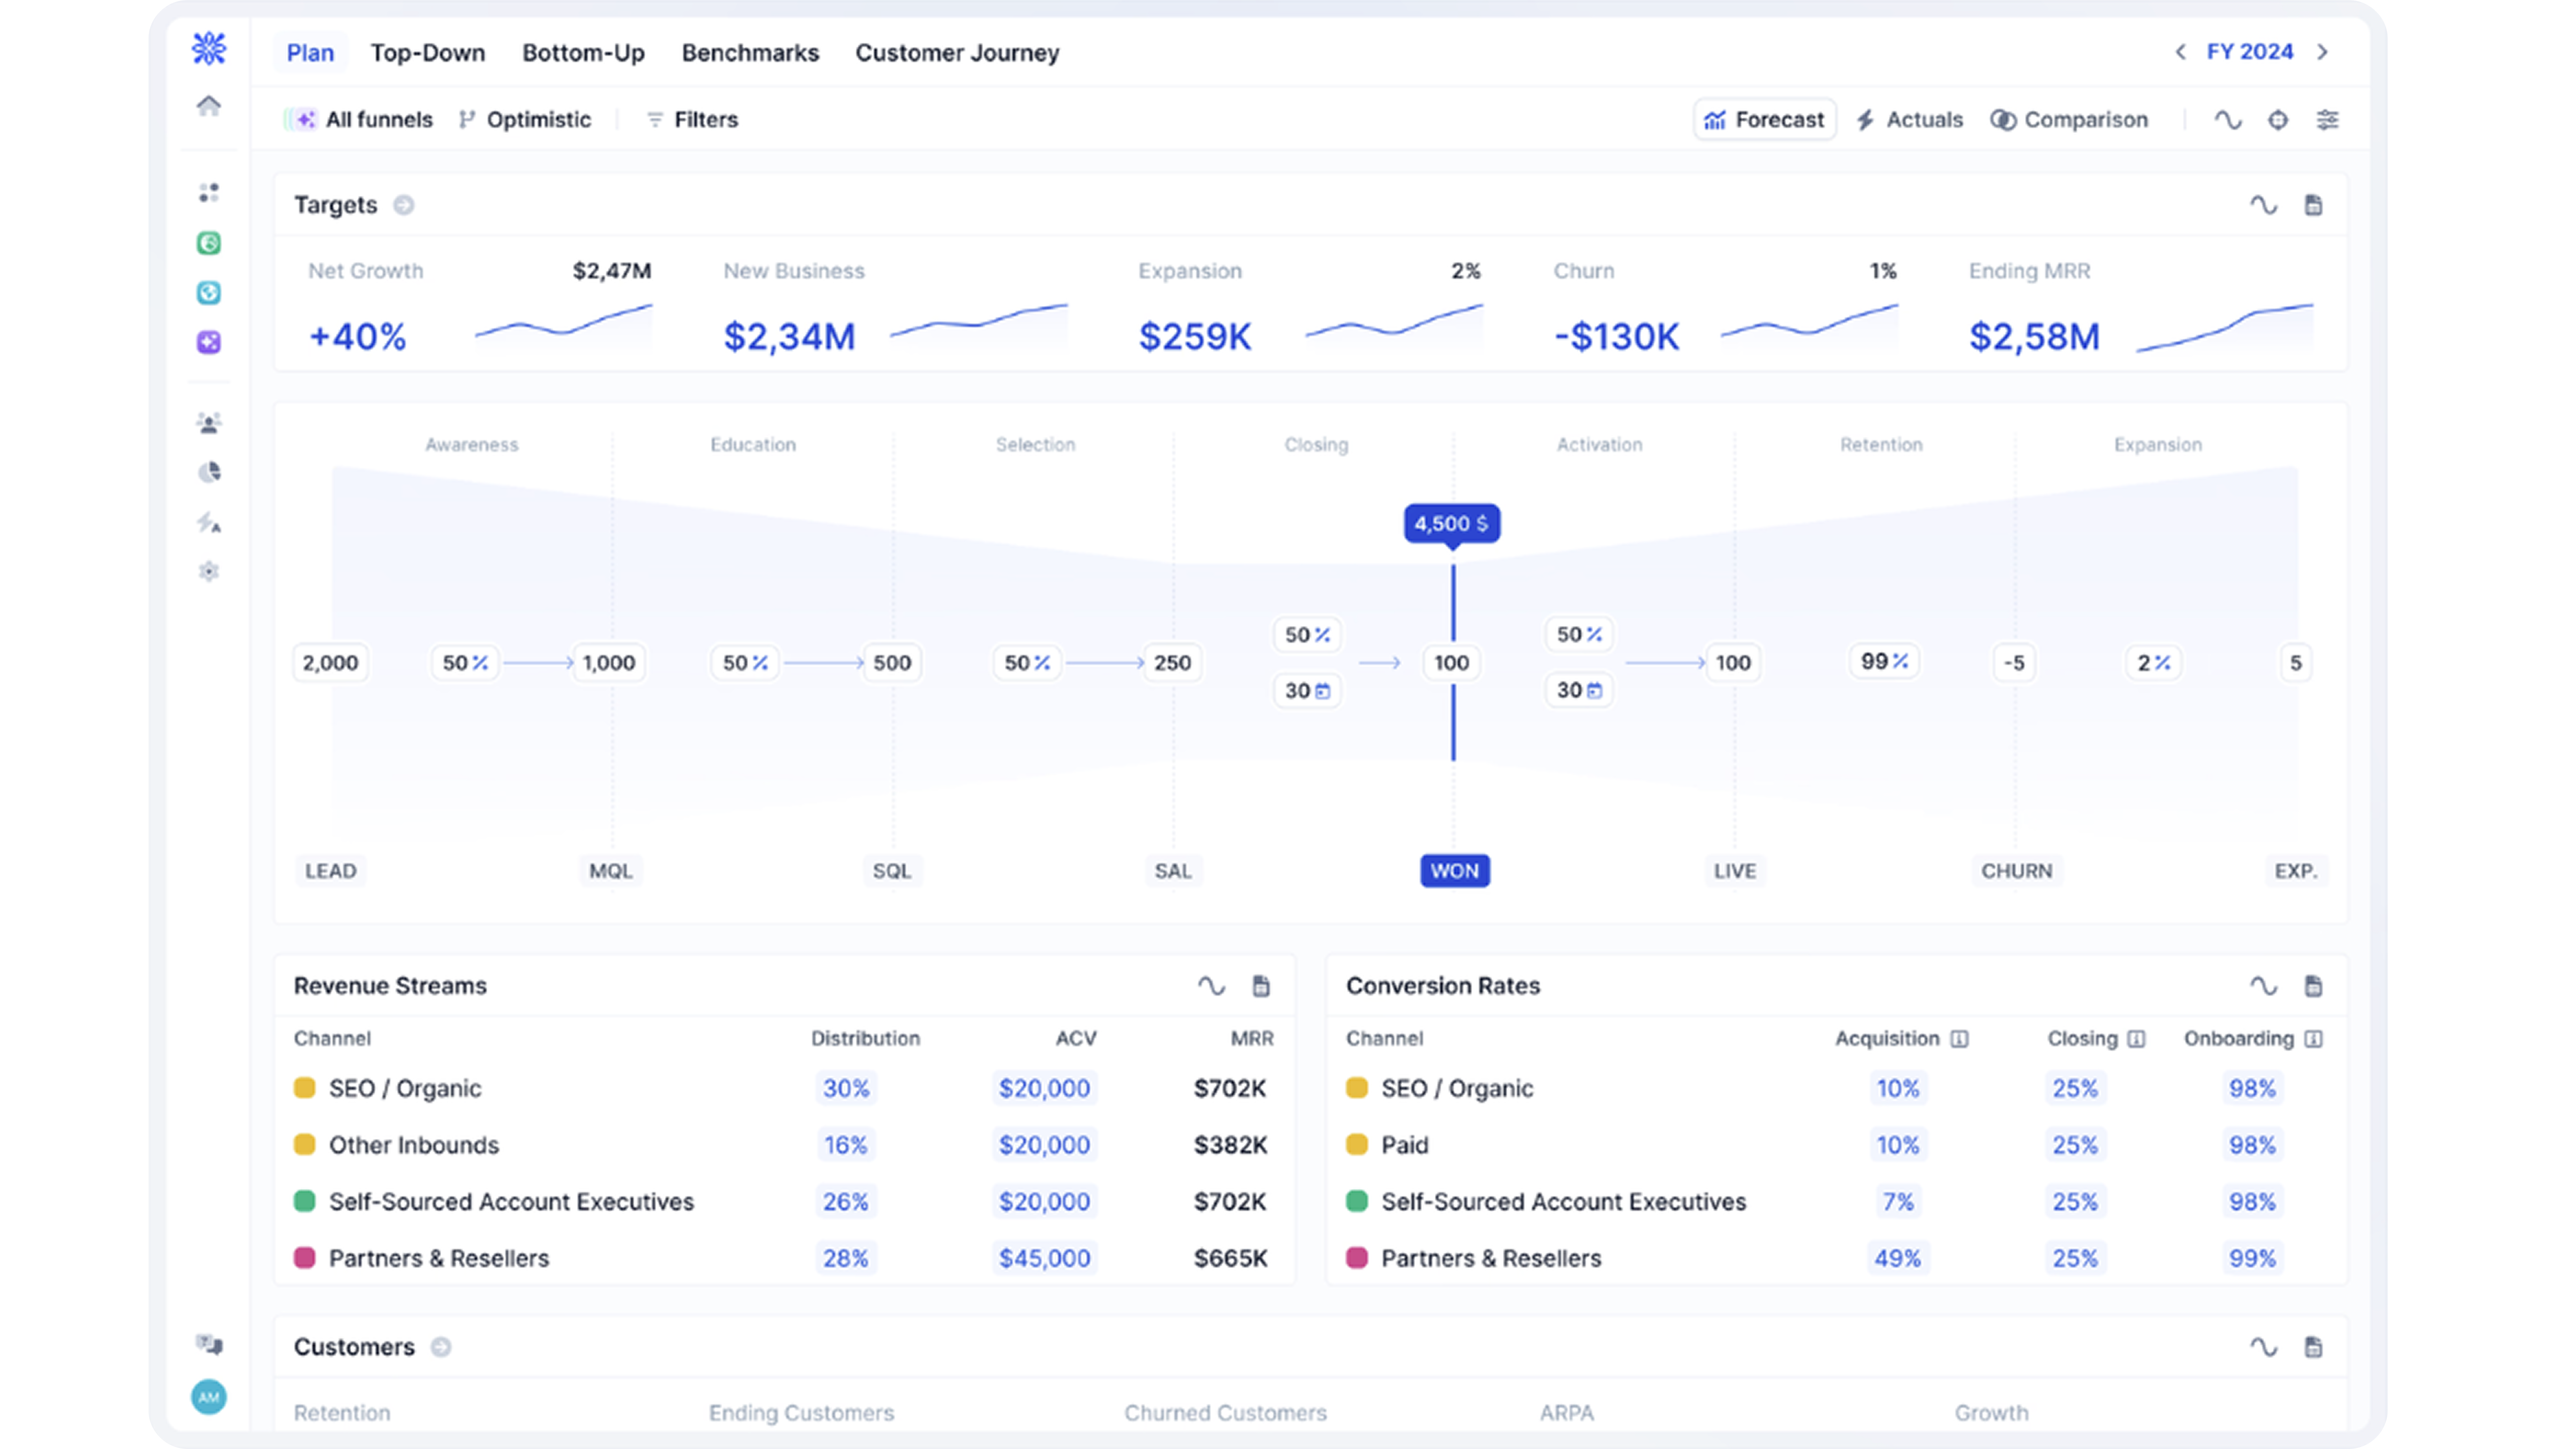
Task: Advance to next fiscal year with right chevron
Action: tap(2322, 52)
